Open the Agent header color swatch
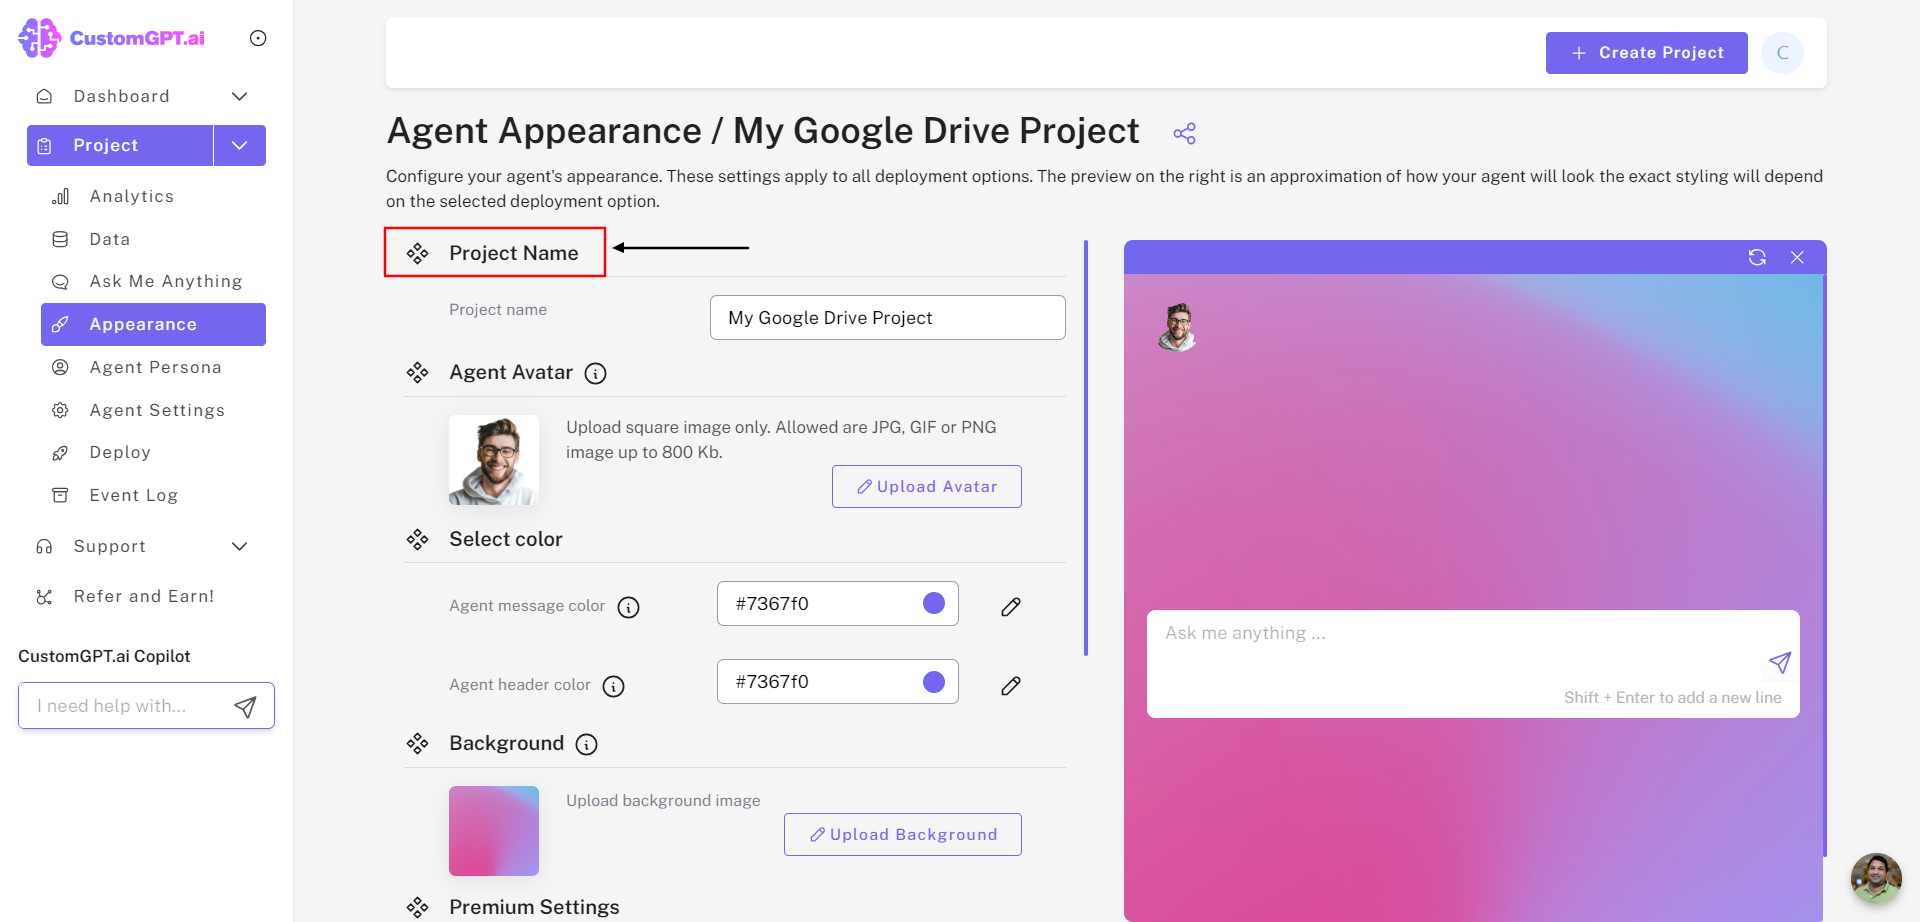The width and height of the screenshot is (1920, 922). click(934, 681)
